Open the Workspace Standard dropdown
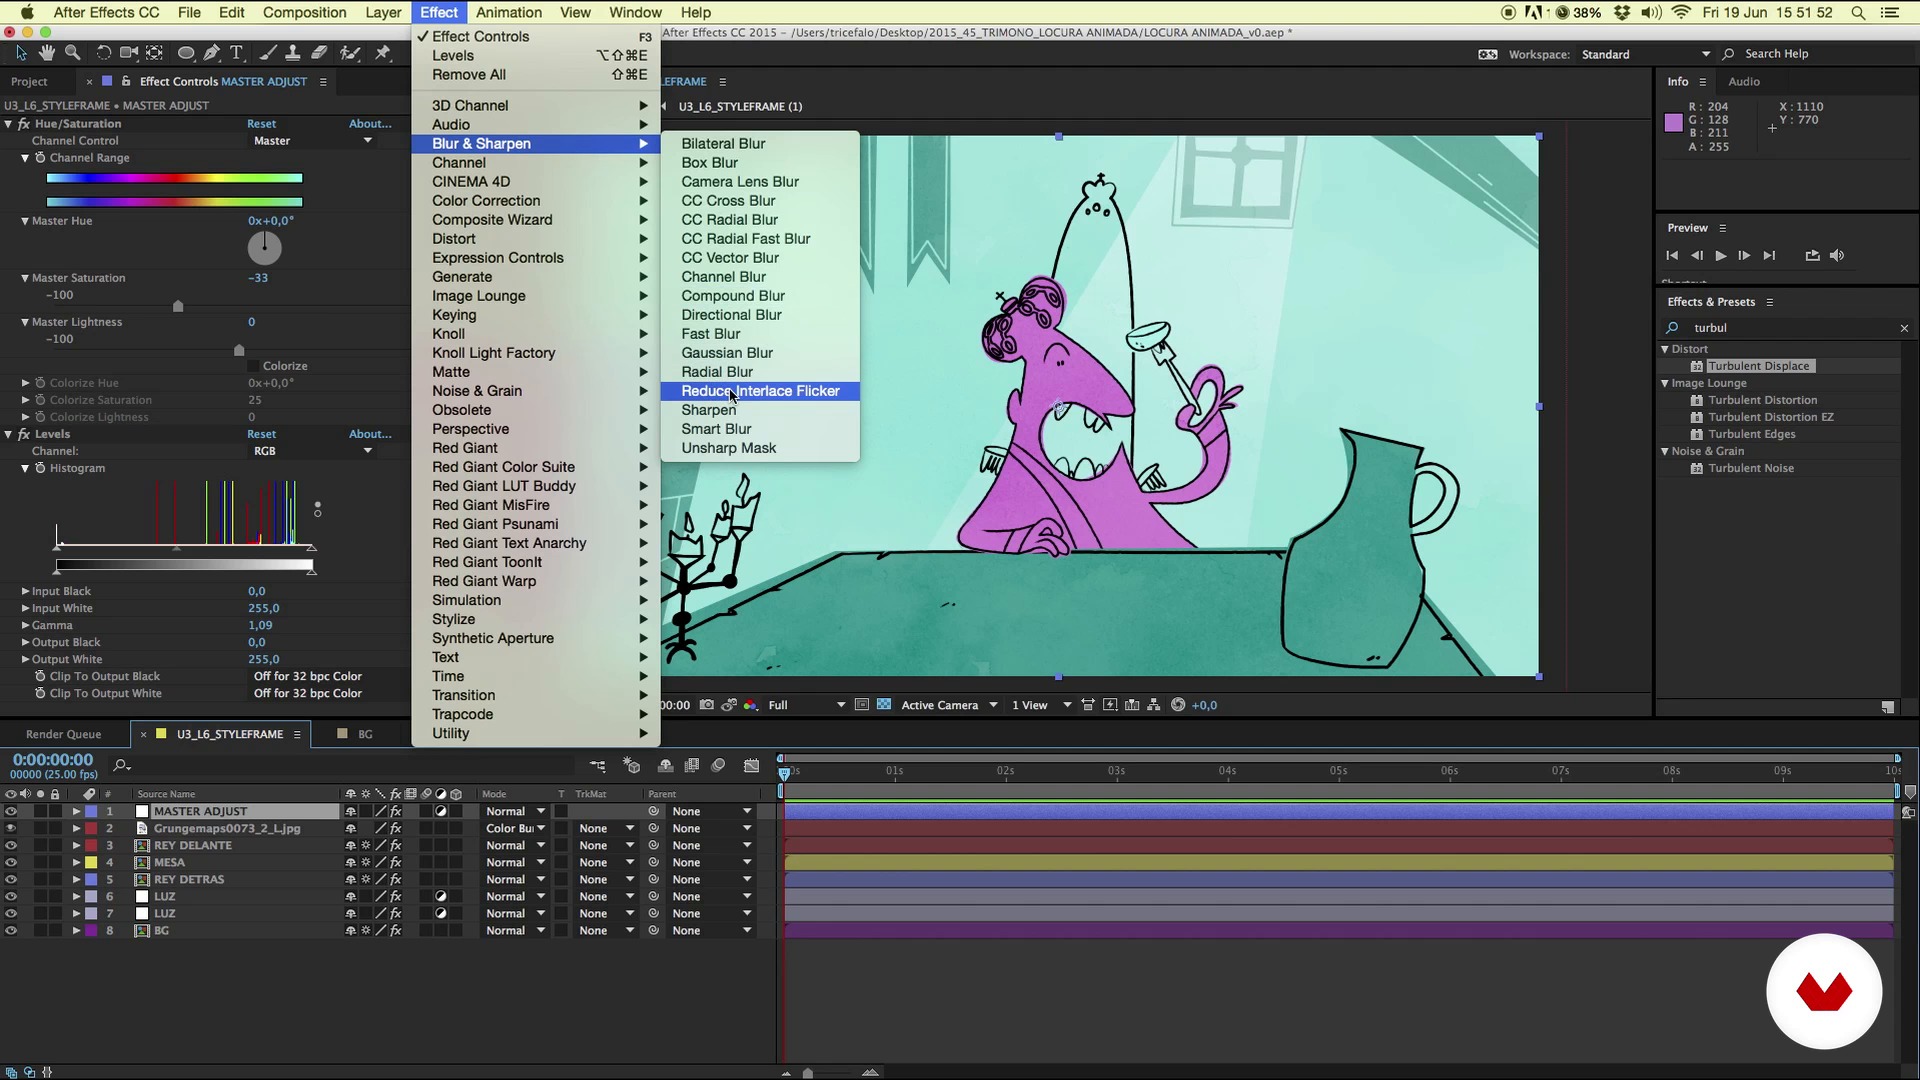 [x=1645, y=54]
